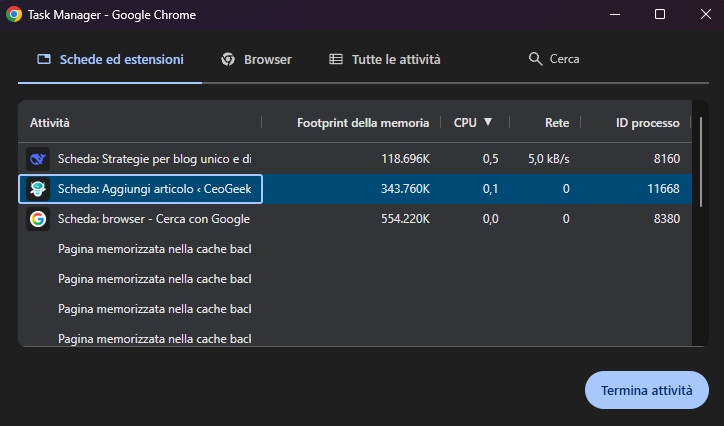This screenshot has width=724, height=426.
Task: Click process ID 8380
Action: (x=667, y=219)
